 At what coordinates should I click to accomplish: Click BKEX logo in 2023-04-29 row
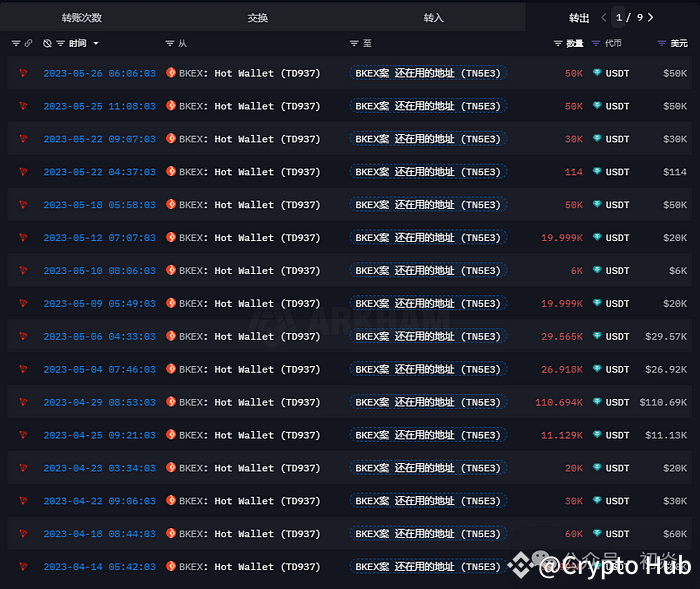(171, 402)
